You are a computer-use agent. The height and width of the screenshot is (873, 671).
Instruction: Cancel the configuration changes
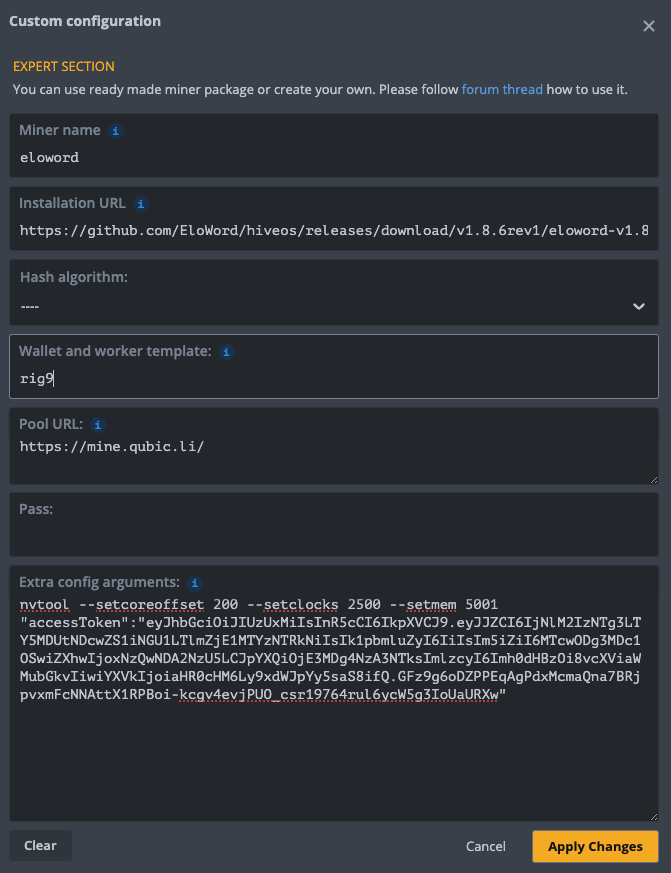pyautogui.click(x=485, y=846)
